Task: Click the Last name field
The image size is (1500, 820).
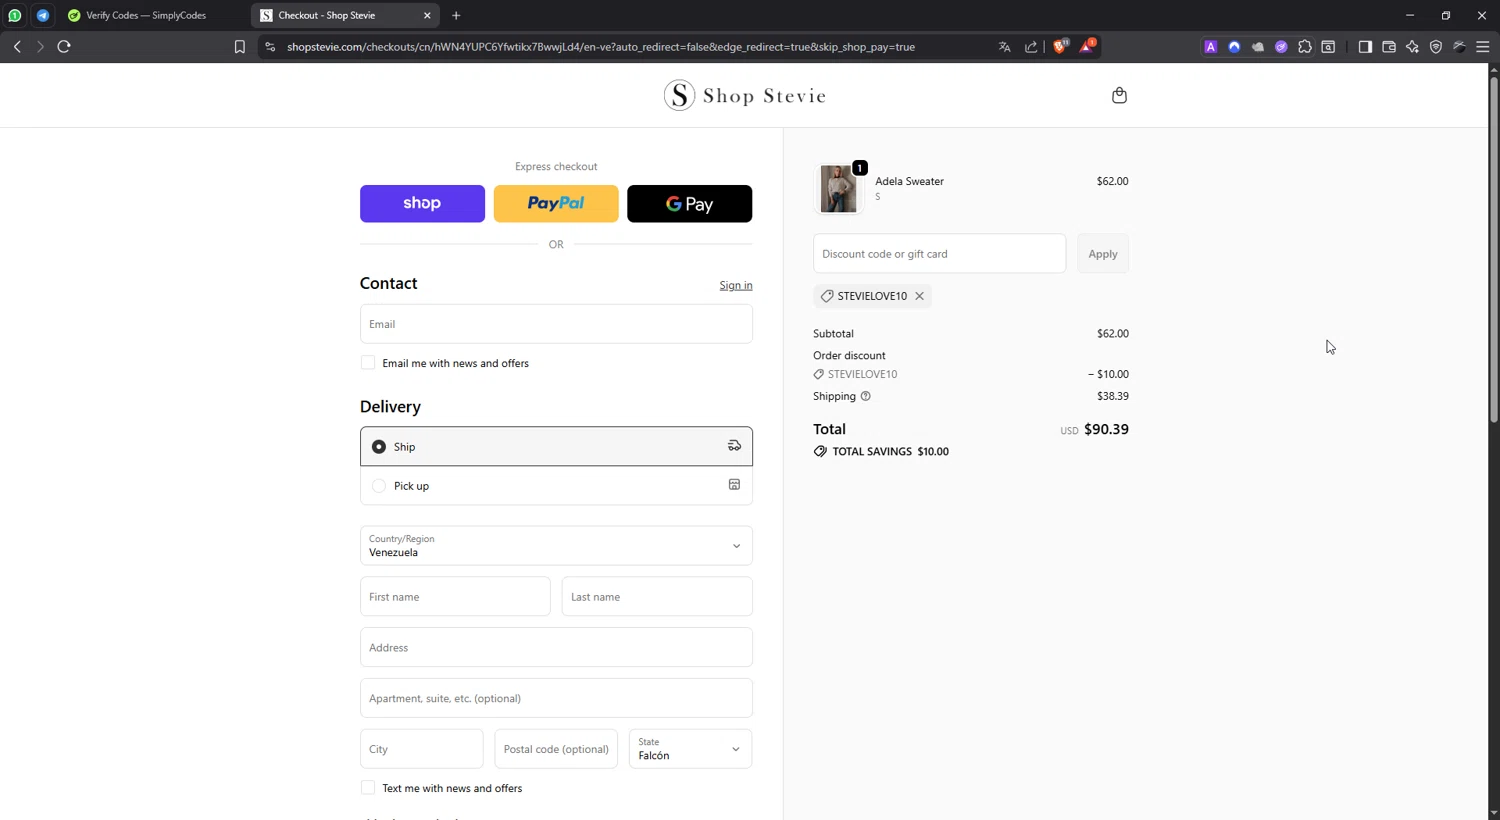Action: point(657,597)
